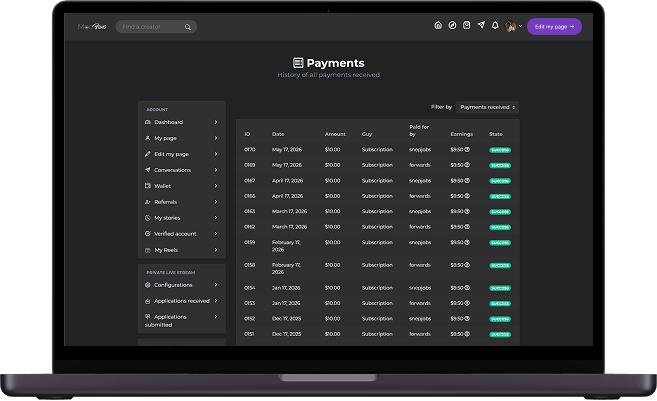Click the chevron next to Applications received
657x401 pixels.
click(216, 300)
